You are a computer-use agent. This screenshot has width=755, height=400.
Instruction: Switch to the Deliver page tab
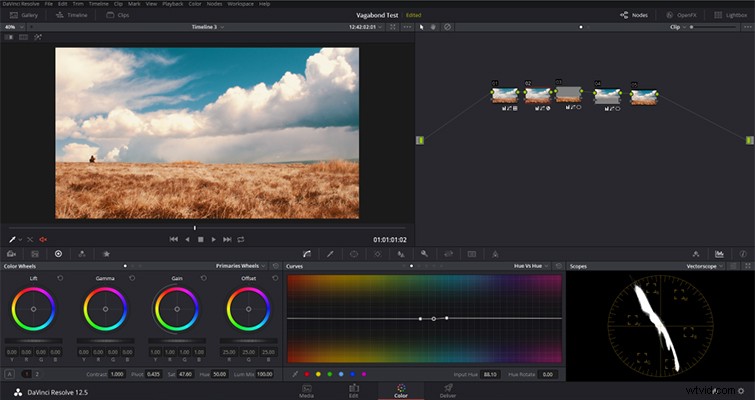coord(448,390)
